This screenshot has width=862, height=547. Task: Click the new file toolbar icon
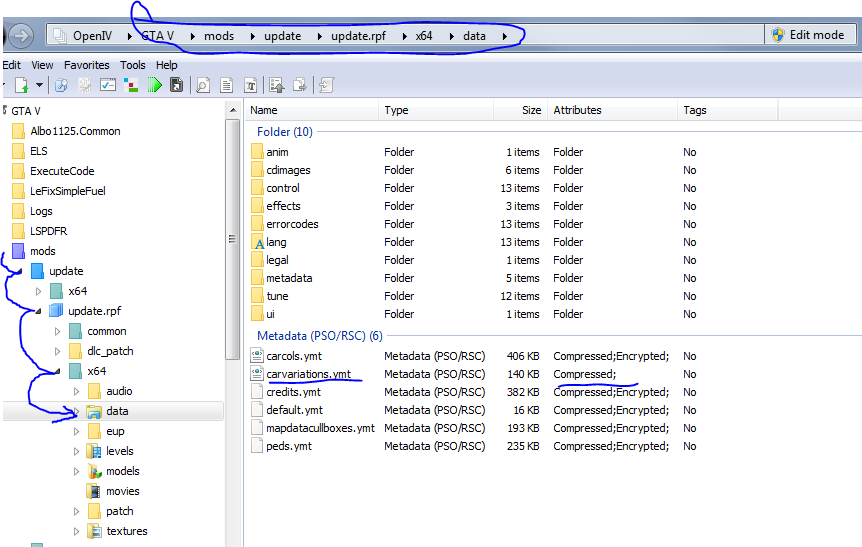click(x=21, y=86)
